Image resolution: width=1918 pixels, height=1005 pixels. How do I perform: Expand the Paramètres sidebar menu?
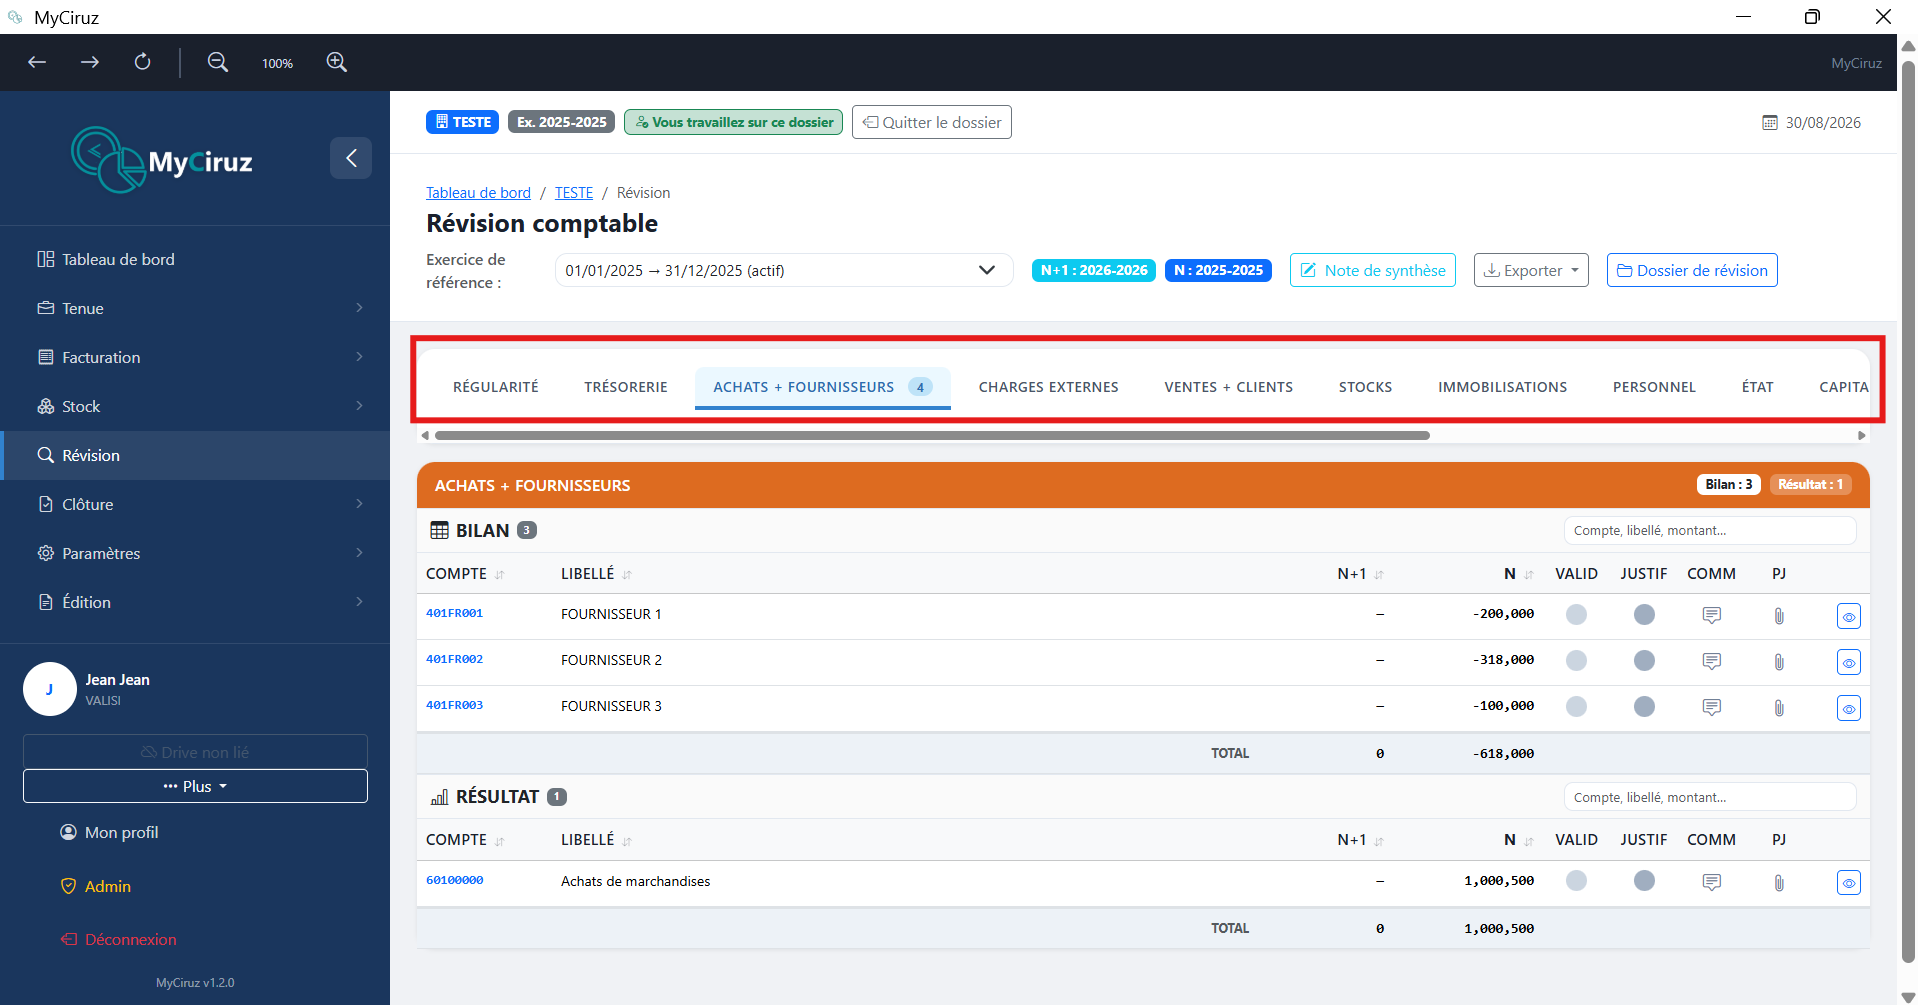click(195, 553)
